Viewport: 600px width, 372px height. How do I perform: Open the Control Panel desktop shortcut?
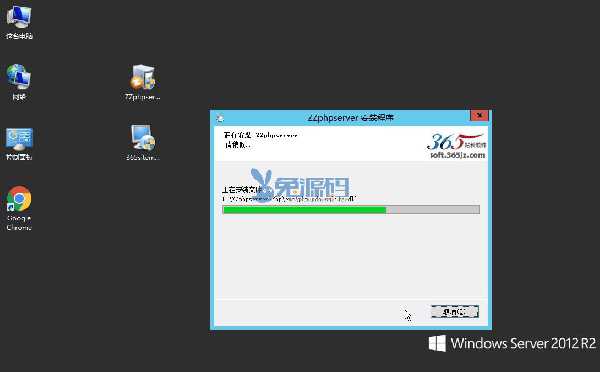click(x=19, y=144)
